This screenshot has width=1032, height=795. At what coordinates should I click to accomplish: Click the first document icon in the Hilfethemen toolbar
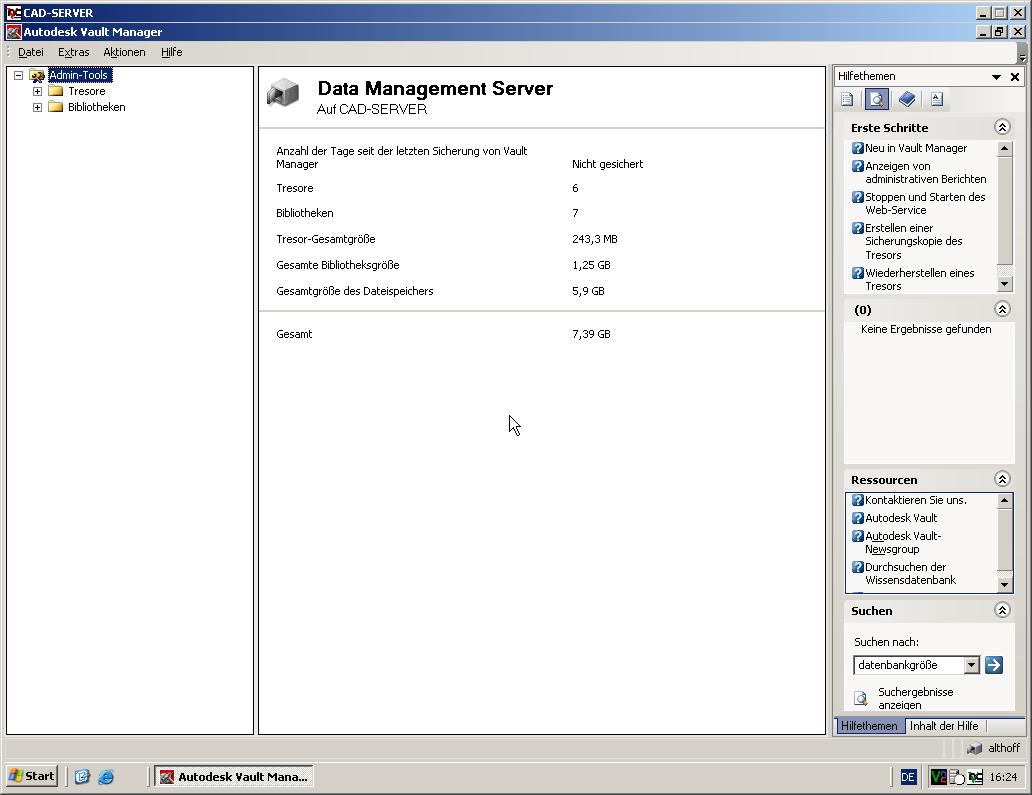pyautogui.click(x=848, y=99)
